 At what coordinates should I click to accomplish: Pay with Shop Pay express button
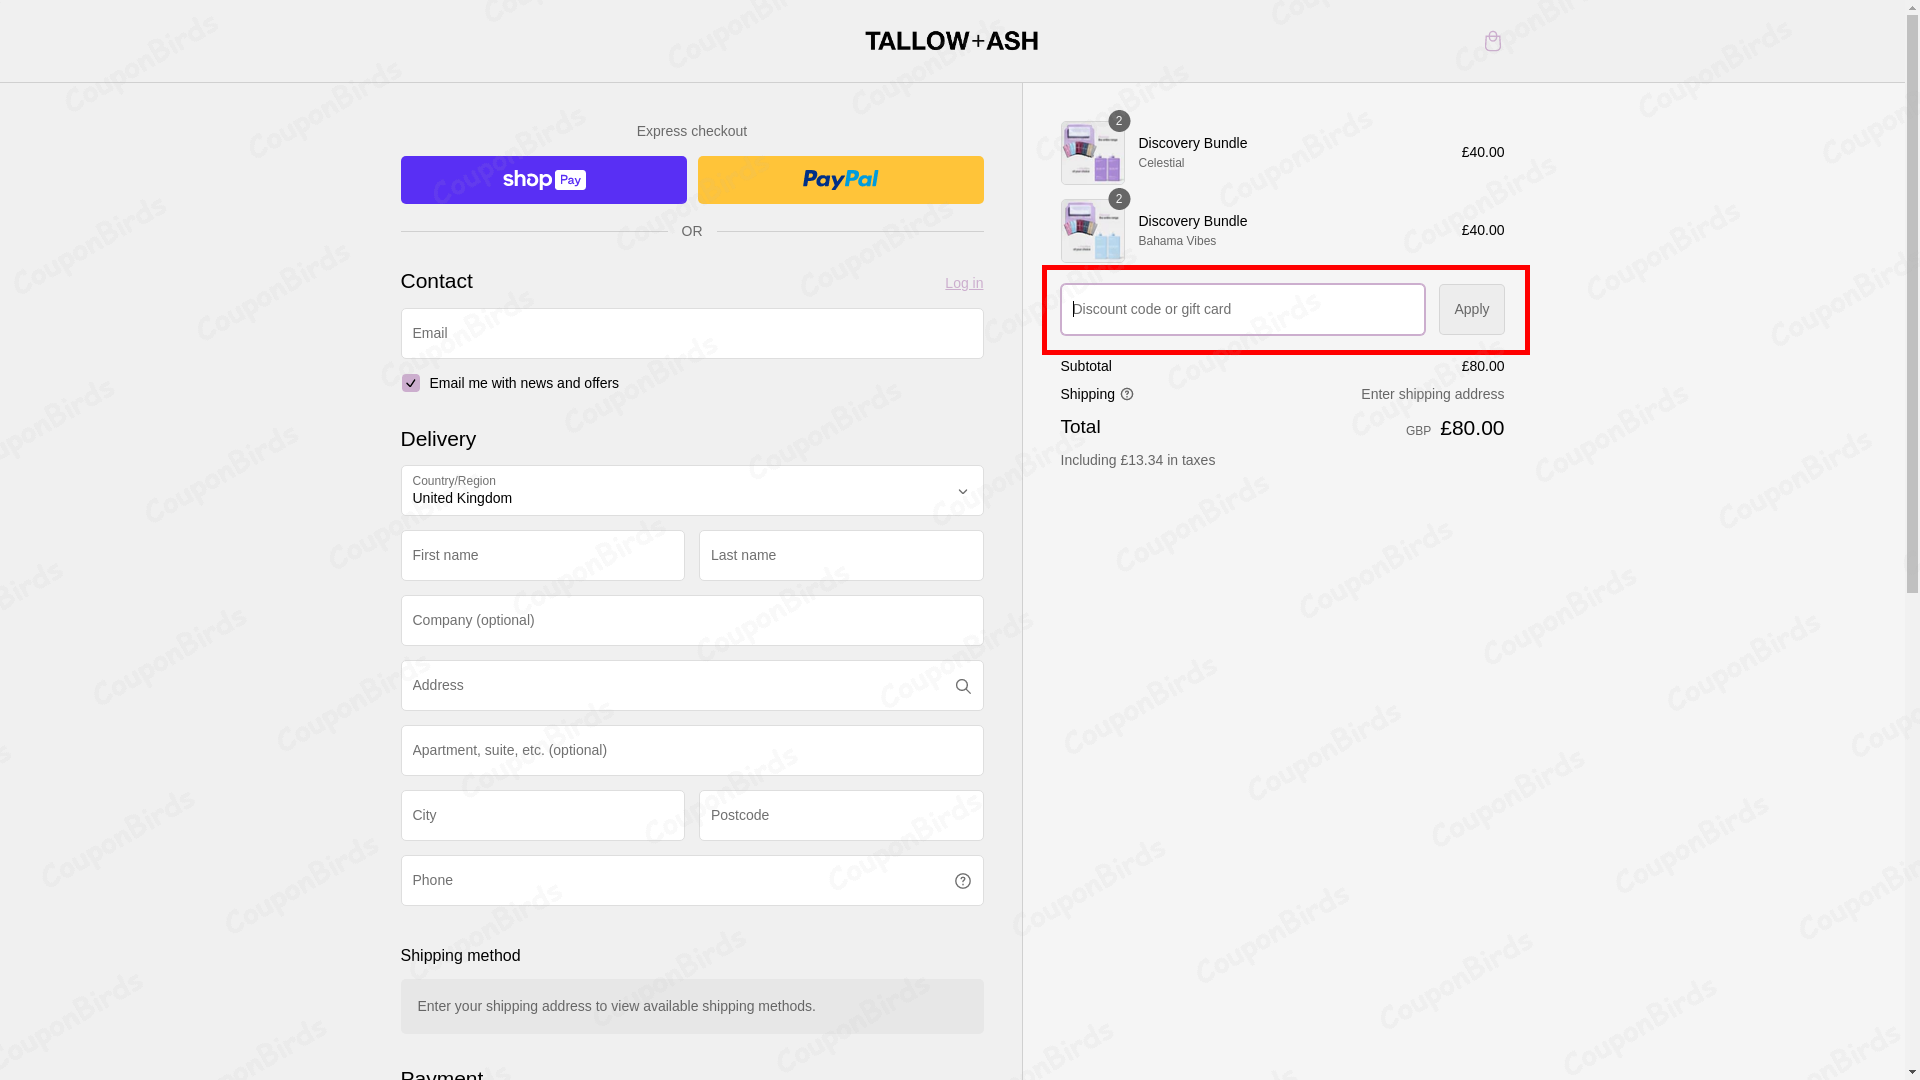tap(543, 180)
